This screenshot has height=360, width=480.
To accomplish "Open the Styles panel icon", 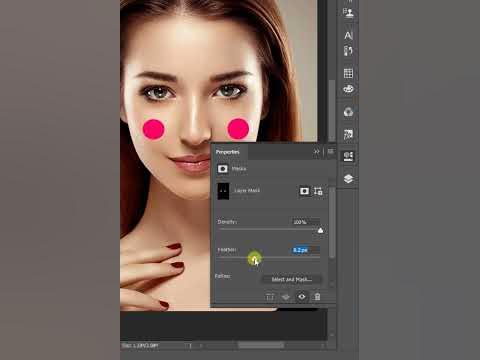I will [x=348, y=134].
